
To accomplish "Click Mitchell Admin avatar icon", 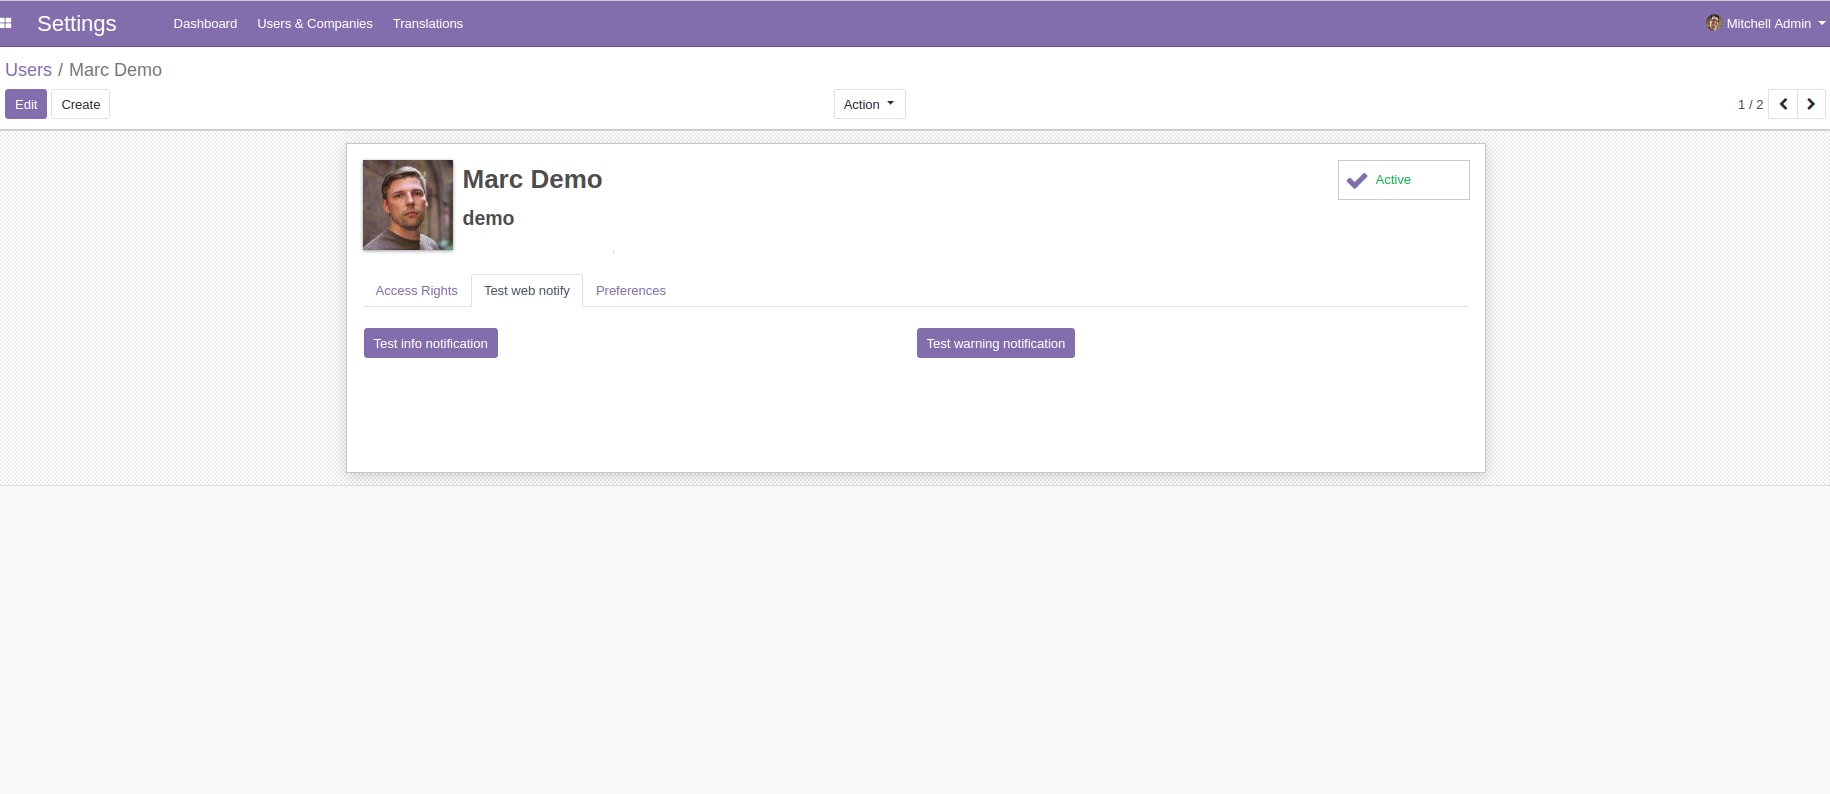I will tap(1714, 23).
